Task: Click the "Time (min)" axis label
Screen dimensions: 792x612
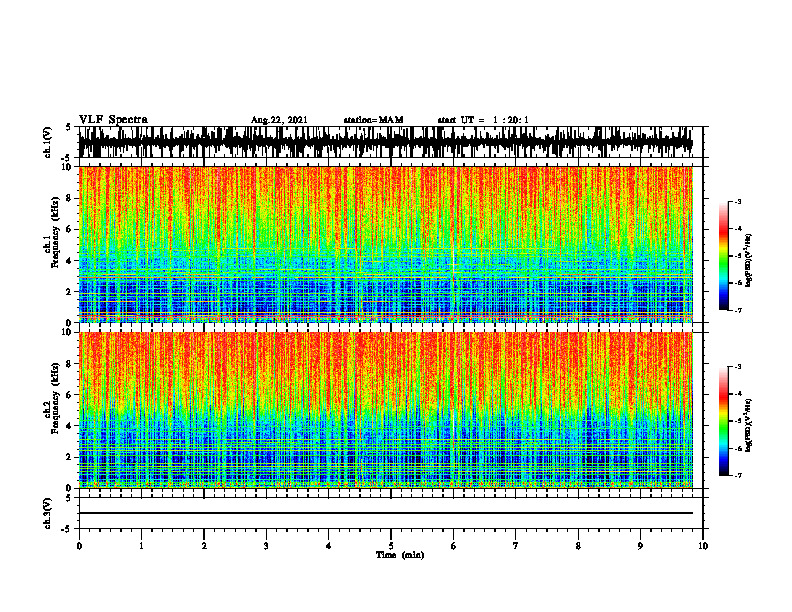Action: tap(400, 555)
